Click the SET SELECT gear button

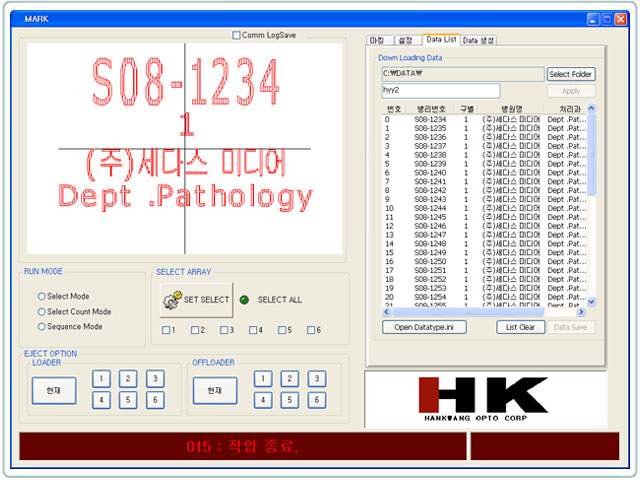196,300
